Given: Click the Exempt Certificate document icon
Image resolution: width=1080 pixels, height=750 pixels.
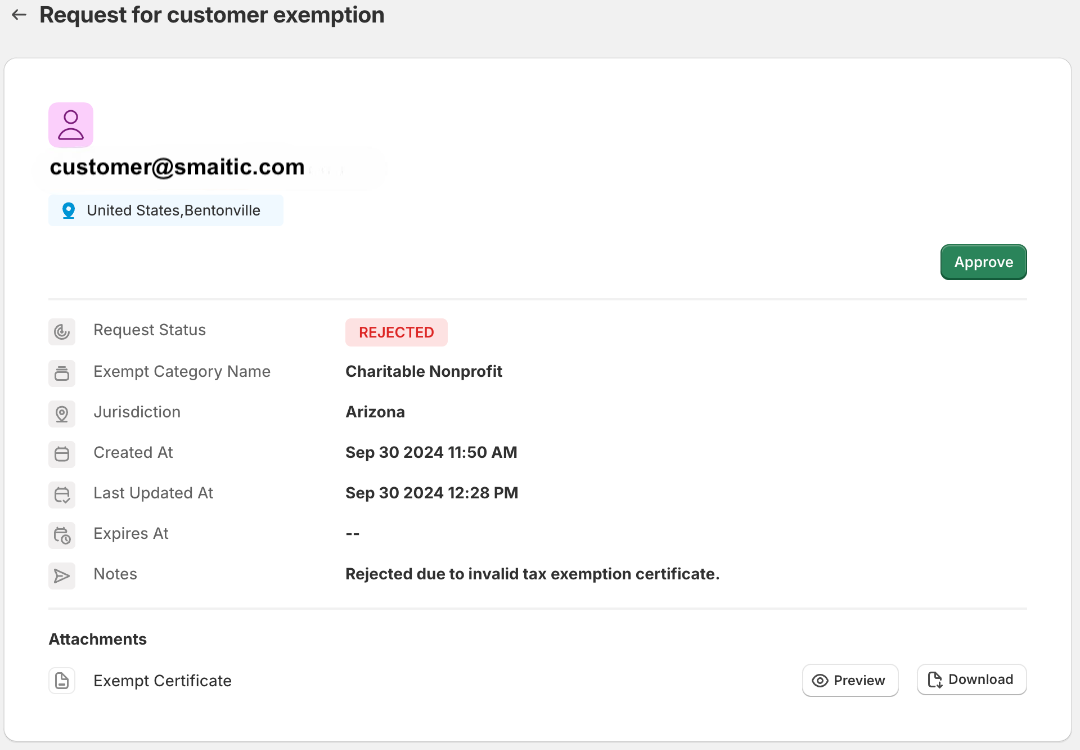Looking at the screenshot, I should tap(62, 680).
